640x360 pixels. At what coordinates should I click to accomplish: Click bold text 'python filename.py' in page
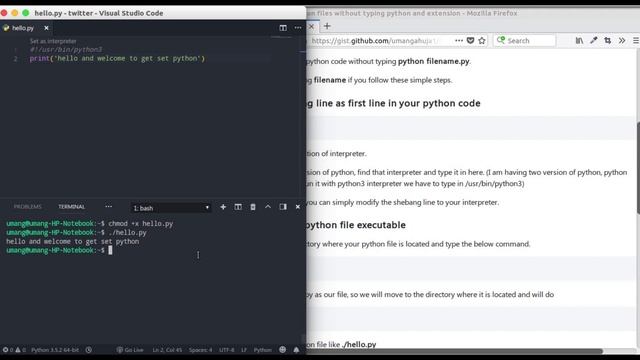433,61
